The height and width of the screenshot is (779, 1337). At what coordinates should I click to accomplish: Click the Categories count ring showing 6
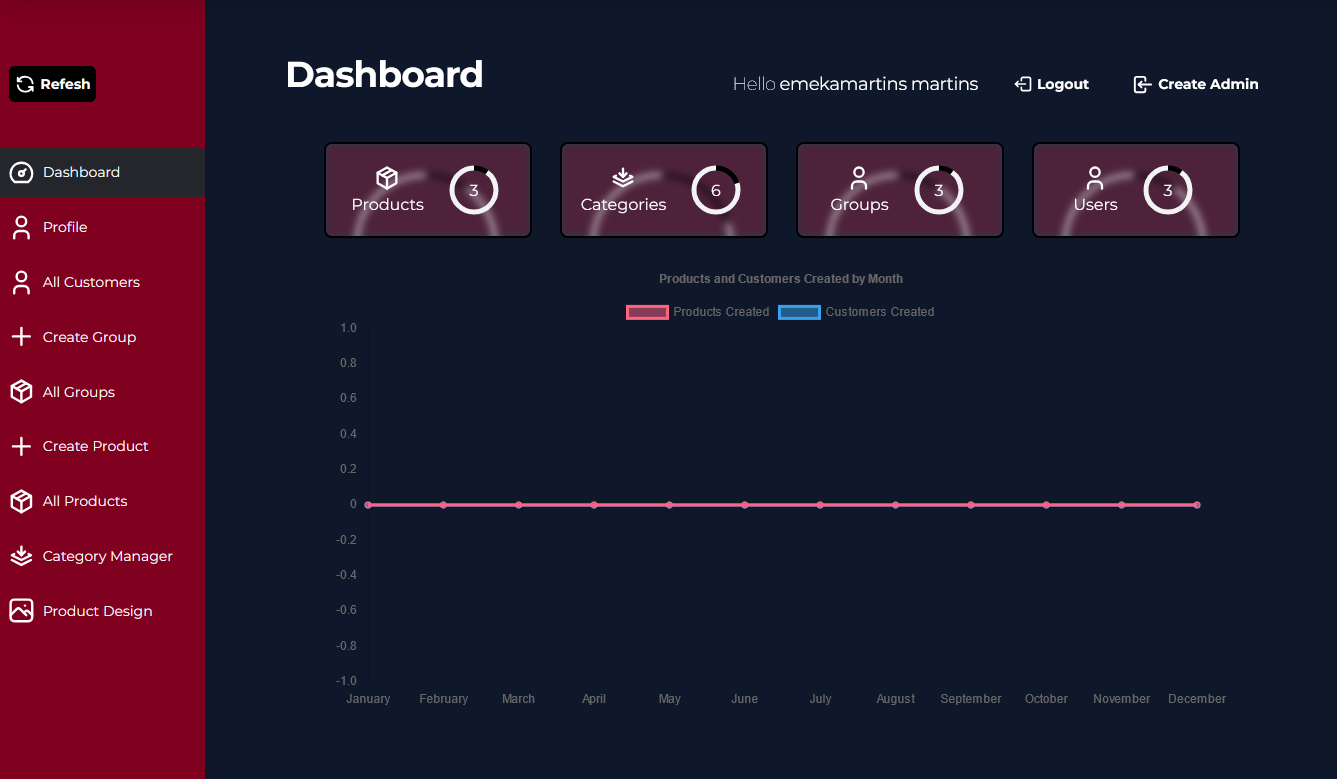(716, 190)
